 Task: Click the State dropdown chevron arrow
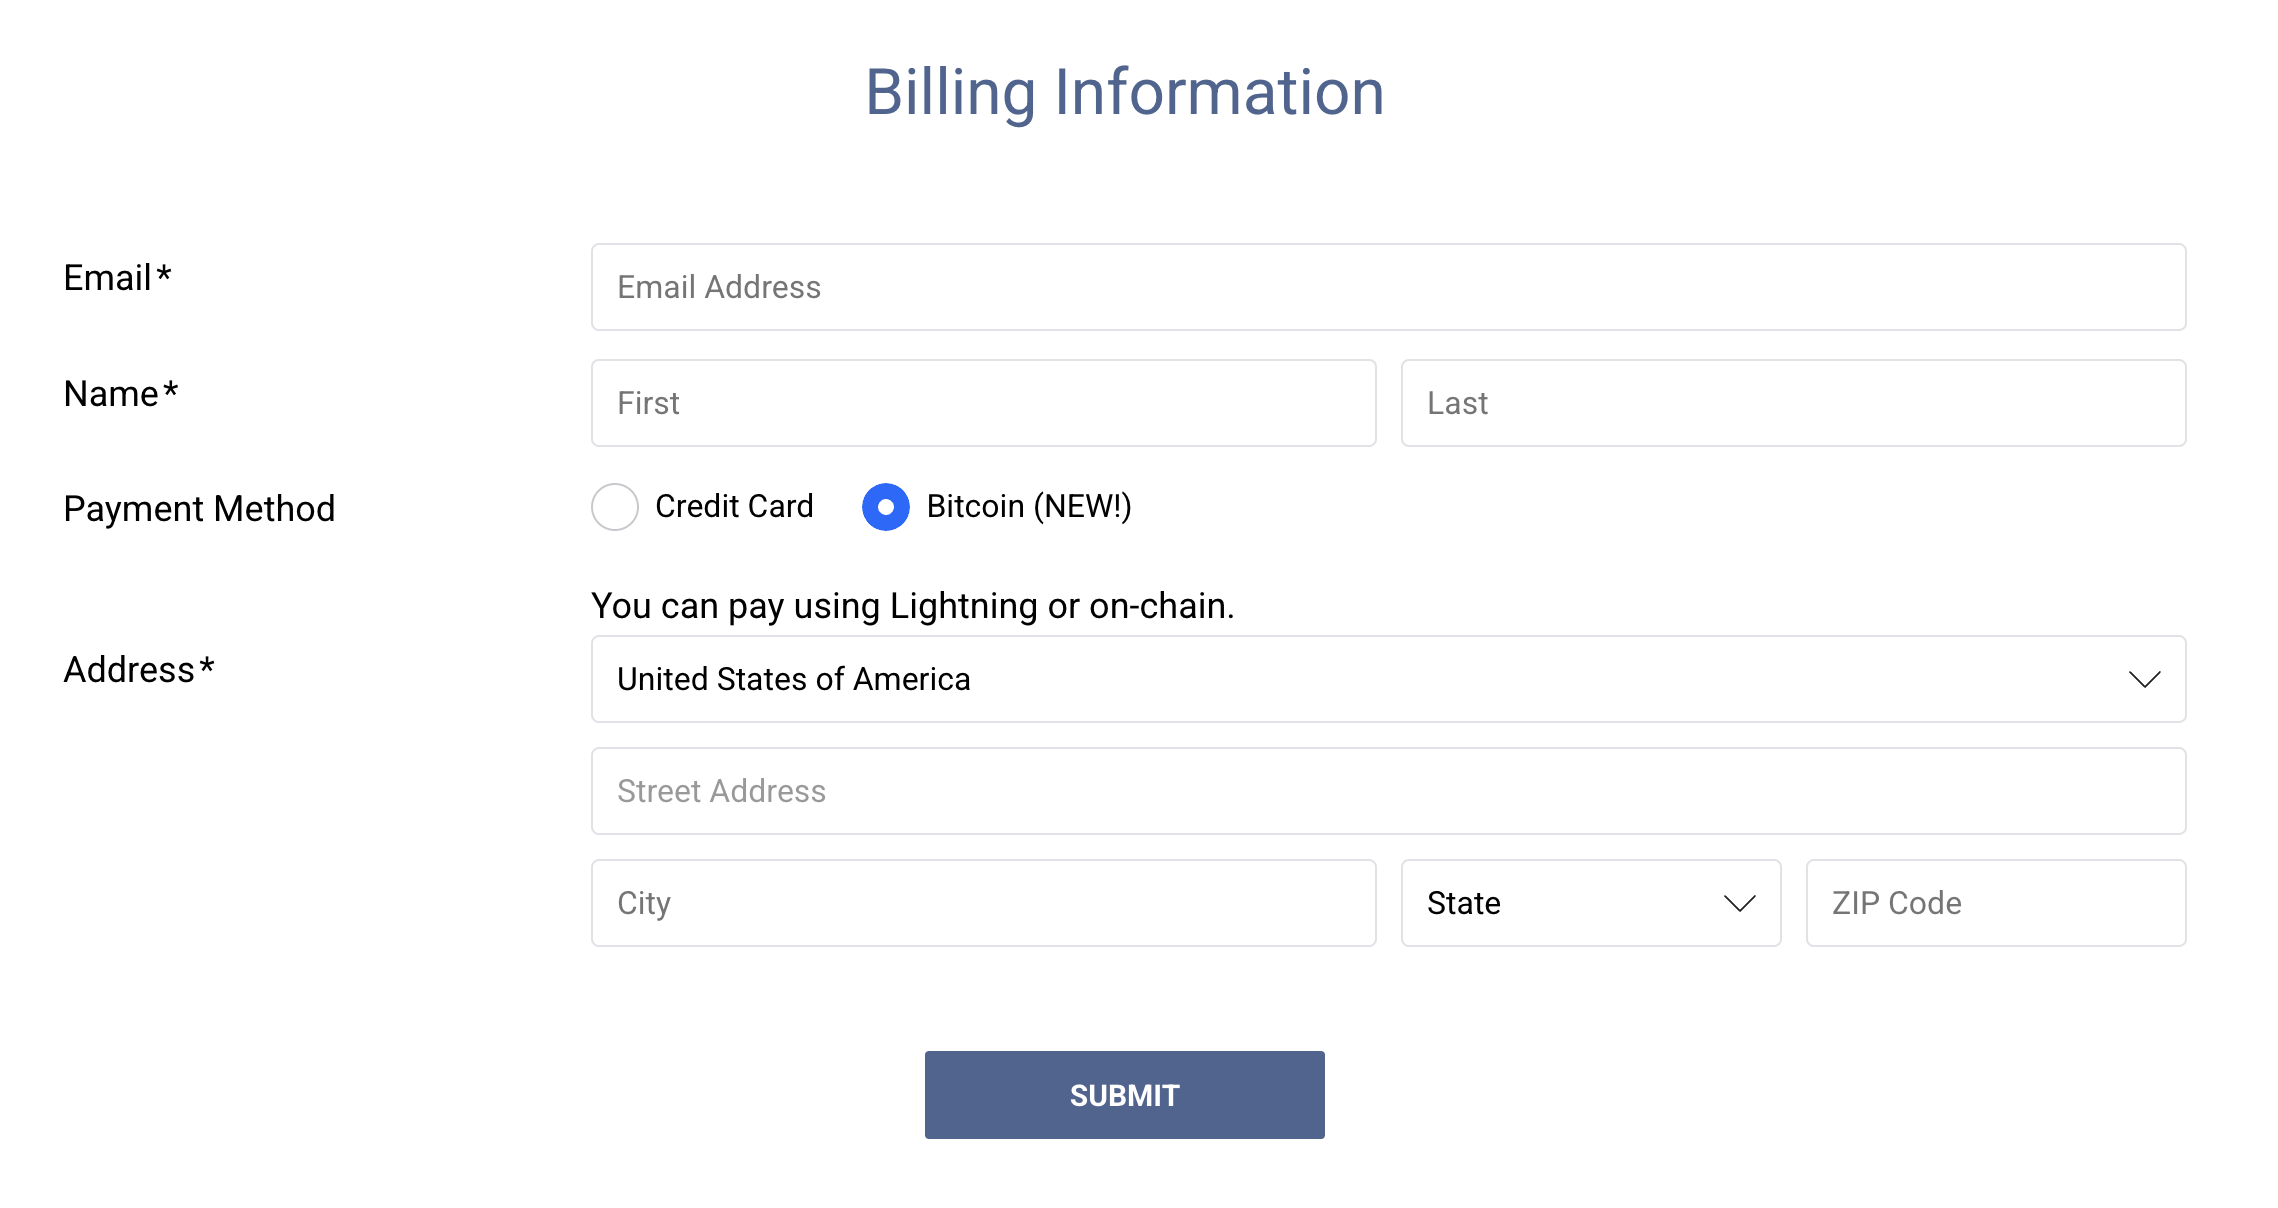tap(1740, 904)
